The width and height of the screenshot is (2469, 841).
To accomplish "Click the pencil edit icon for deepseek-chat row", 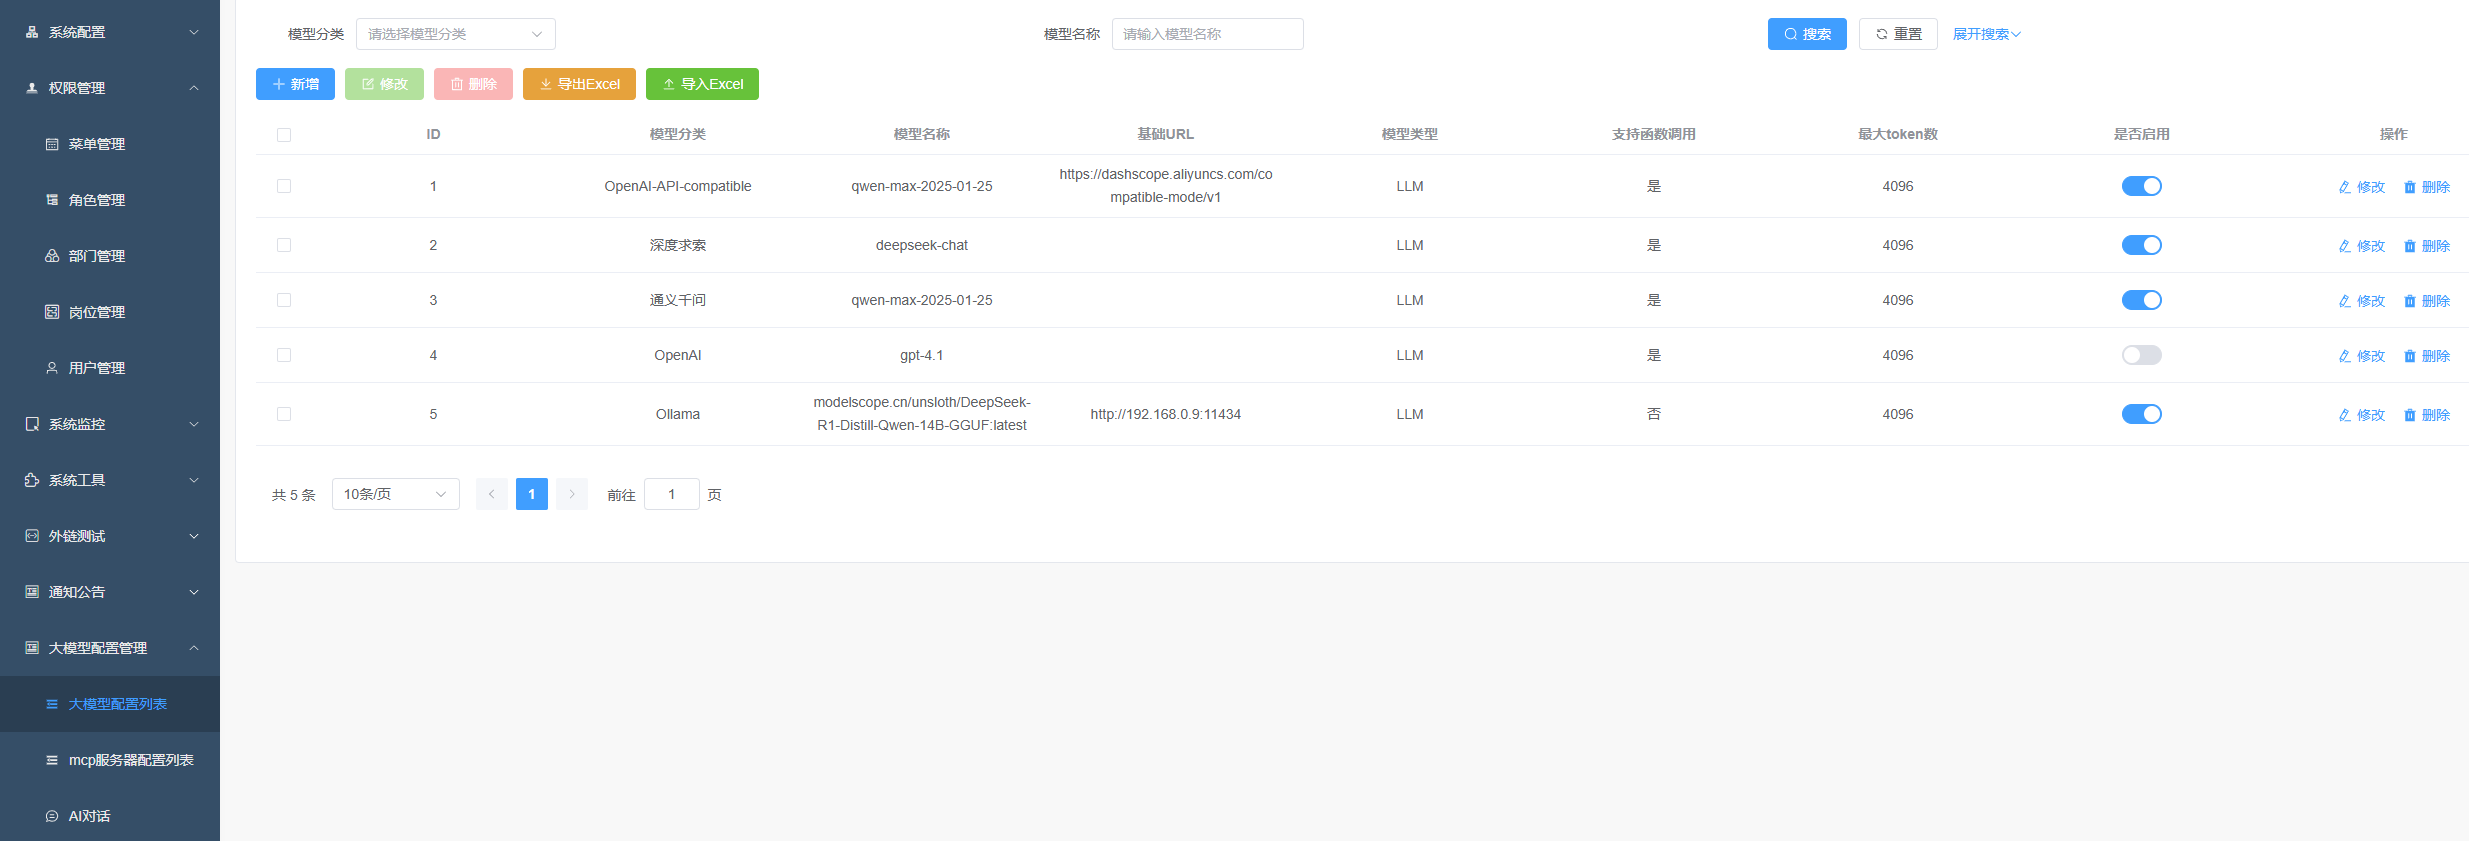I will 2345,246.
